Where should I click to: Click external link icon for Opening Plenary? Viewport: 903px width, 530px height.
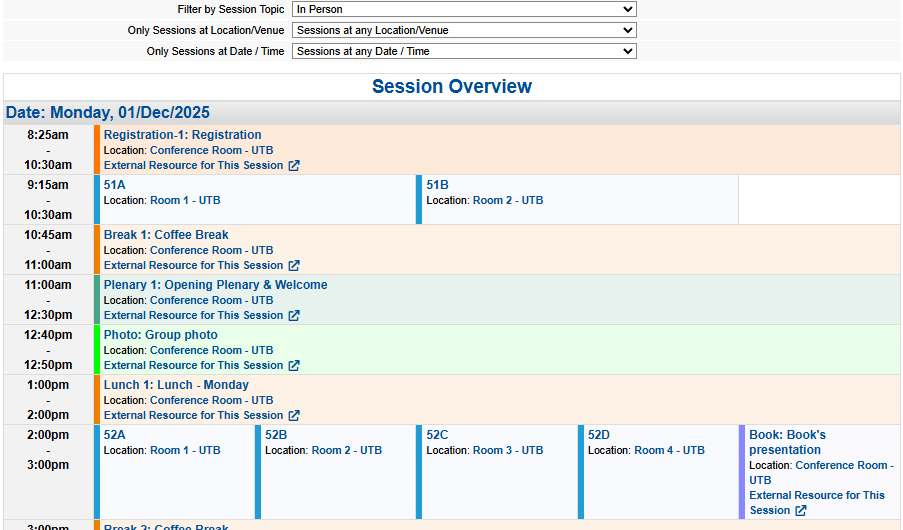(294, 316)
